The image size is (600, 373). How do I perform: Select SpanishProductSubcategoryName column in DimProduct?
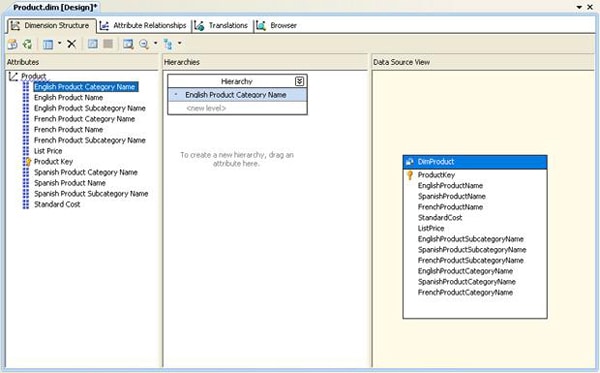click(x=472, y=250)
